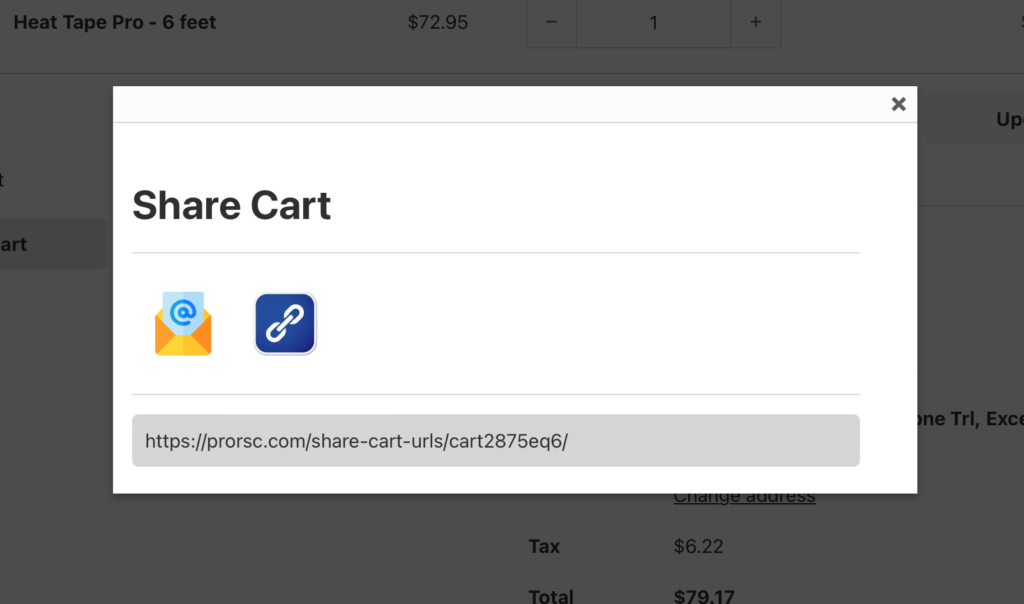This screenshot has height=604, width=1024.
Task: Click the truncated shipping address text
Action: point(971,419)
